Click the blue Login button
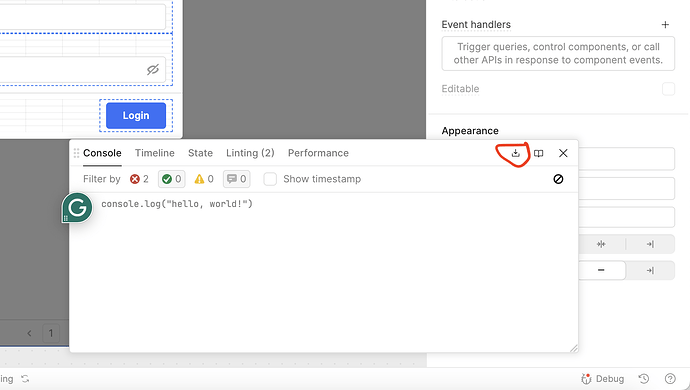The width and height of the screenshot is (690, 390). point(136,115)
